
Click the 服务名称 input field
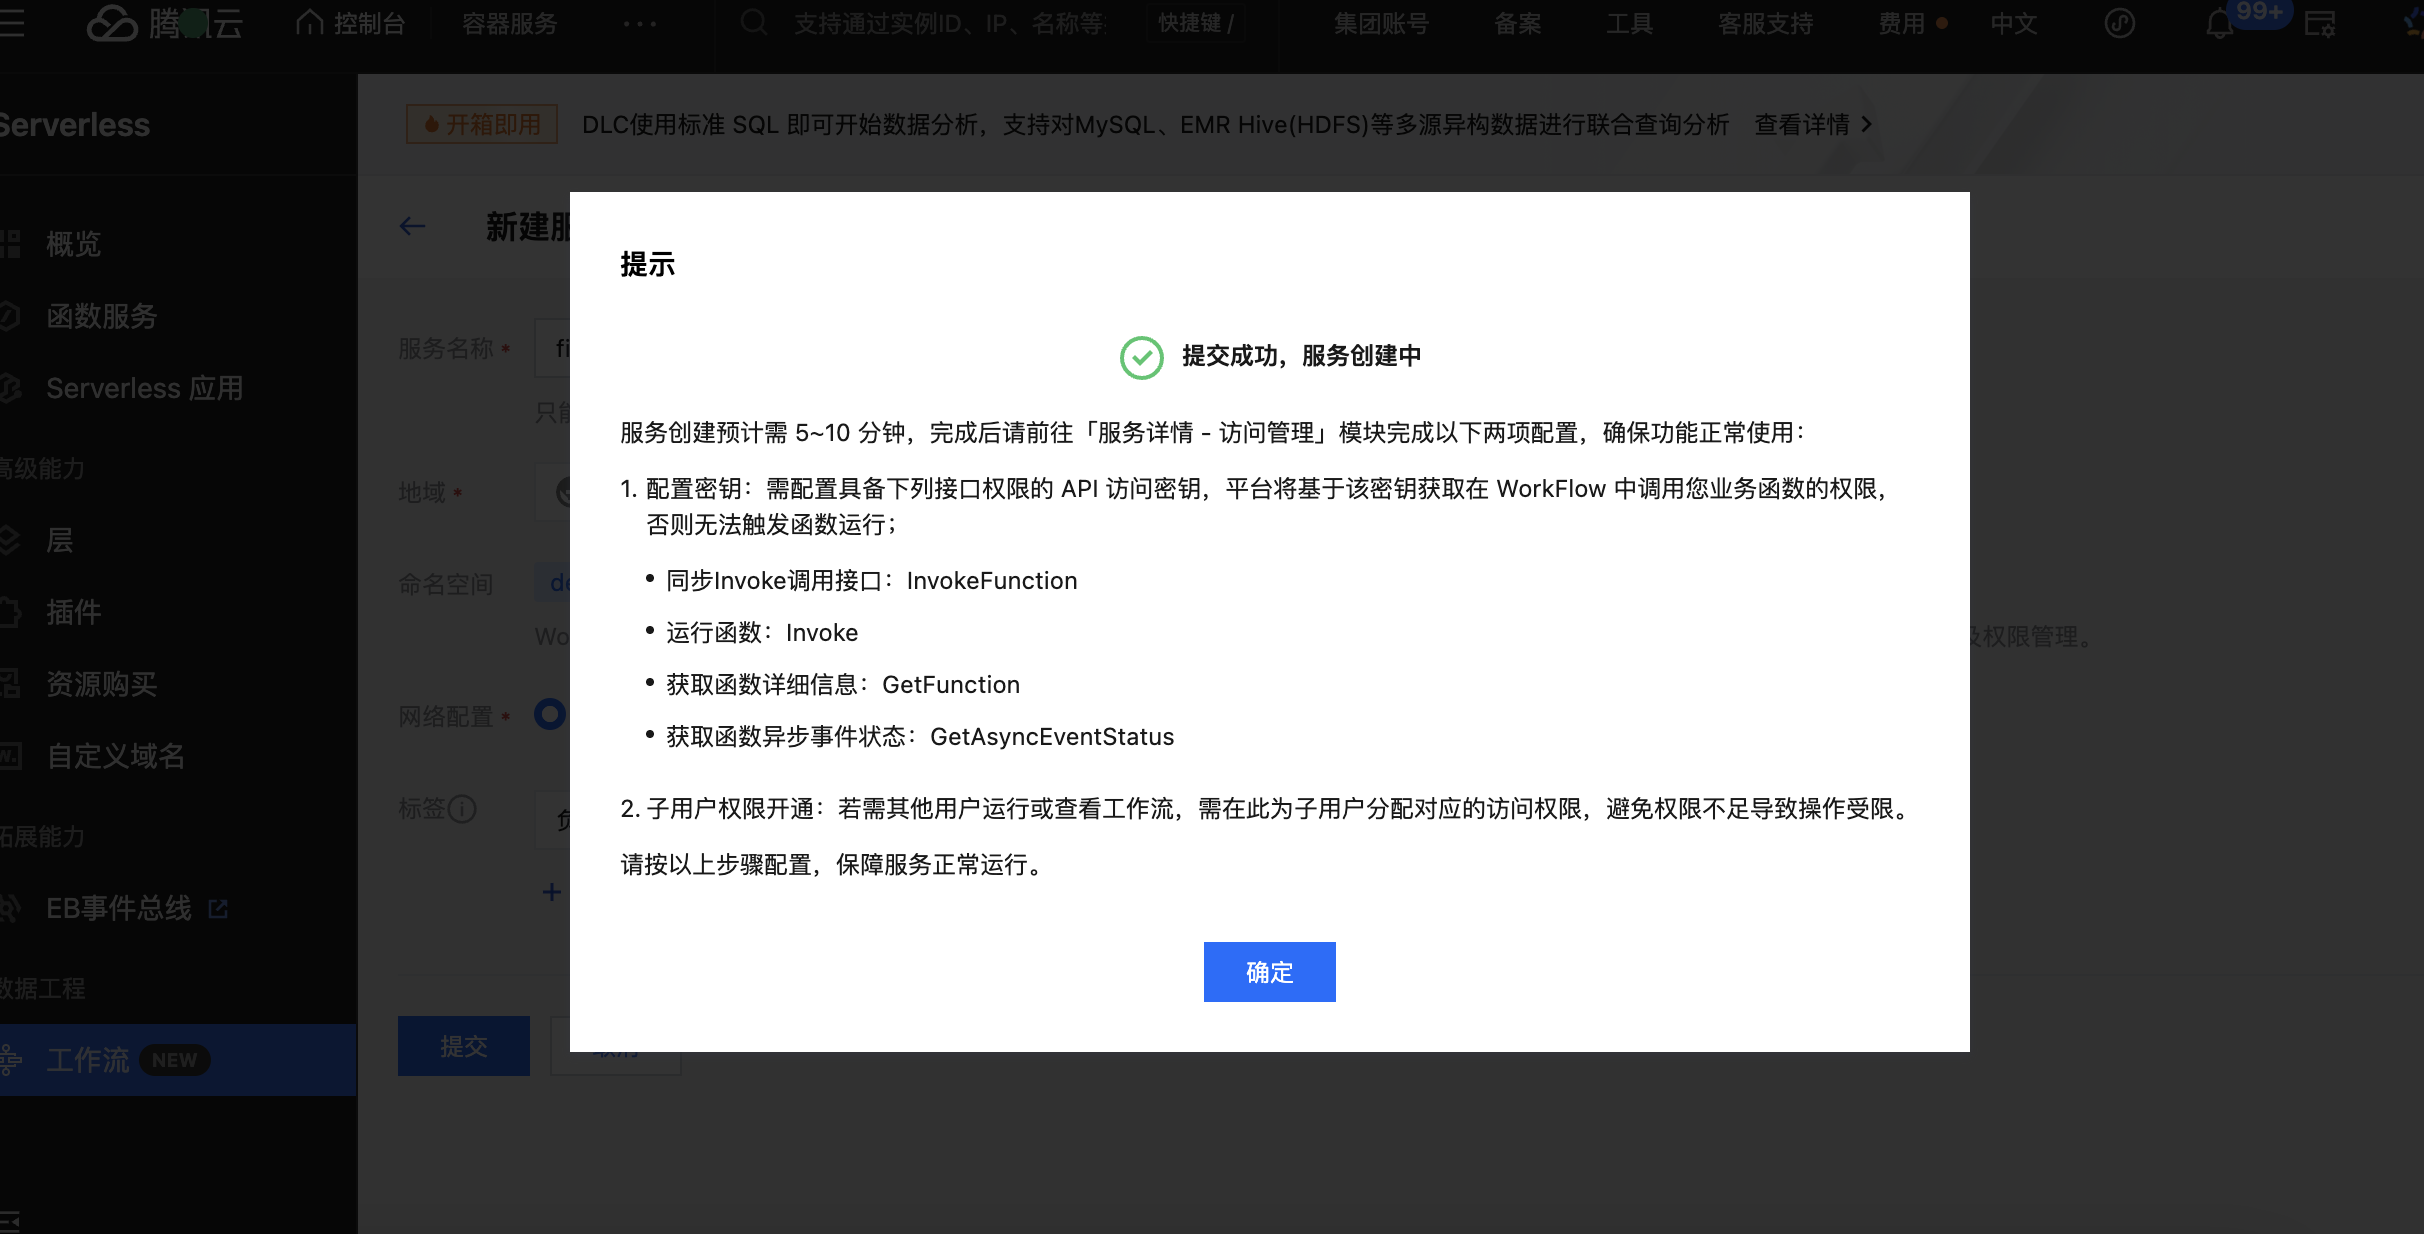tap(553, 348)
